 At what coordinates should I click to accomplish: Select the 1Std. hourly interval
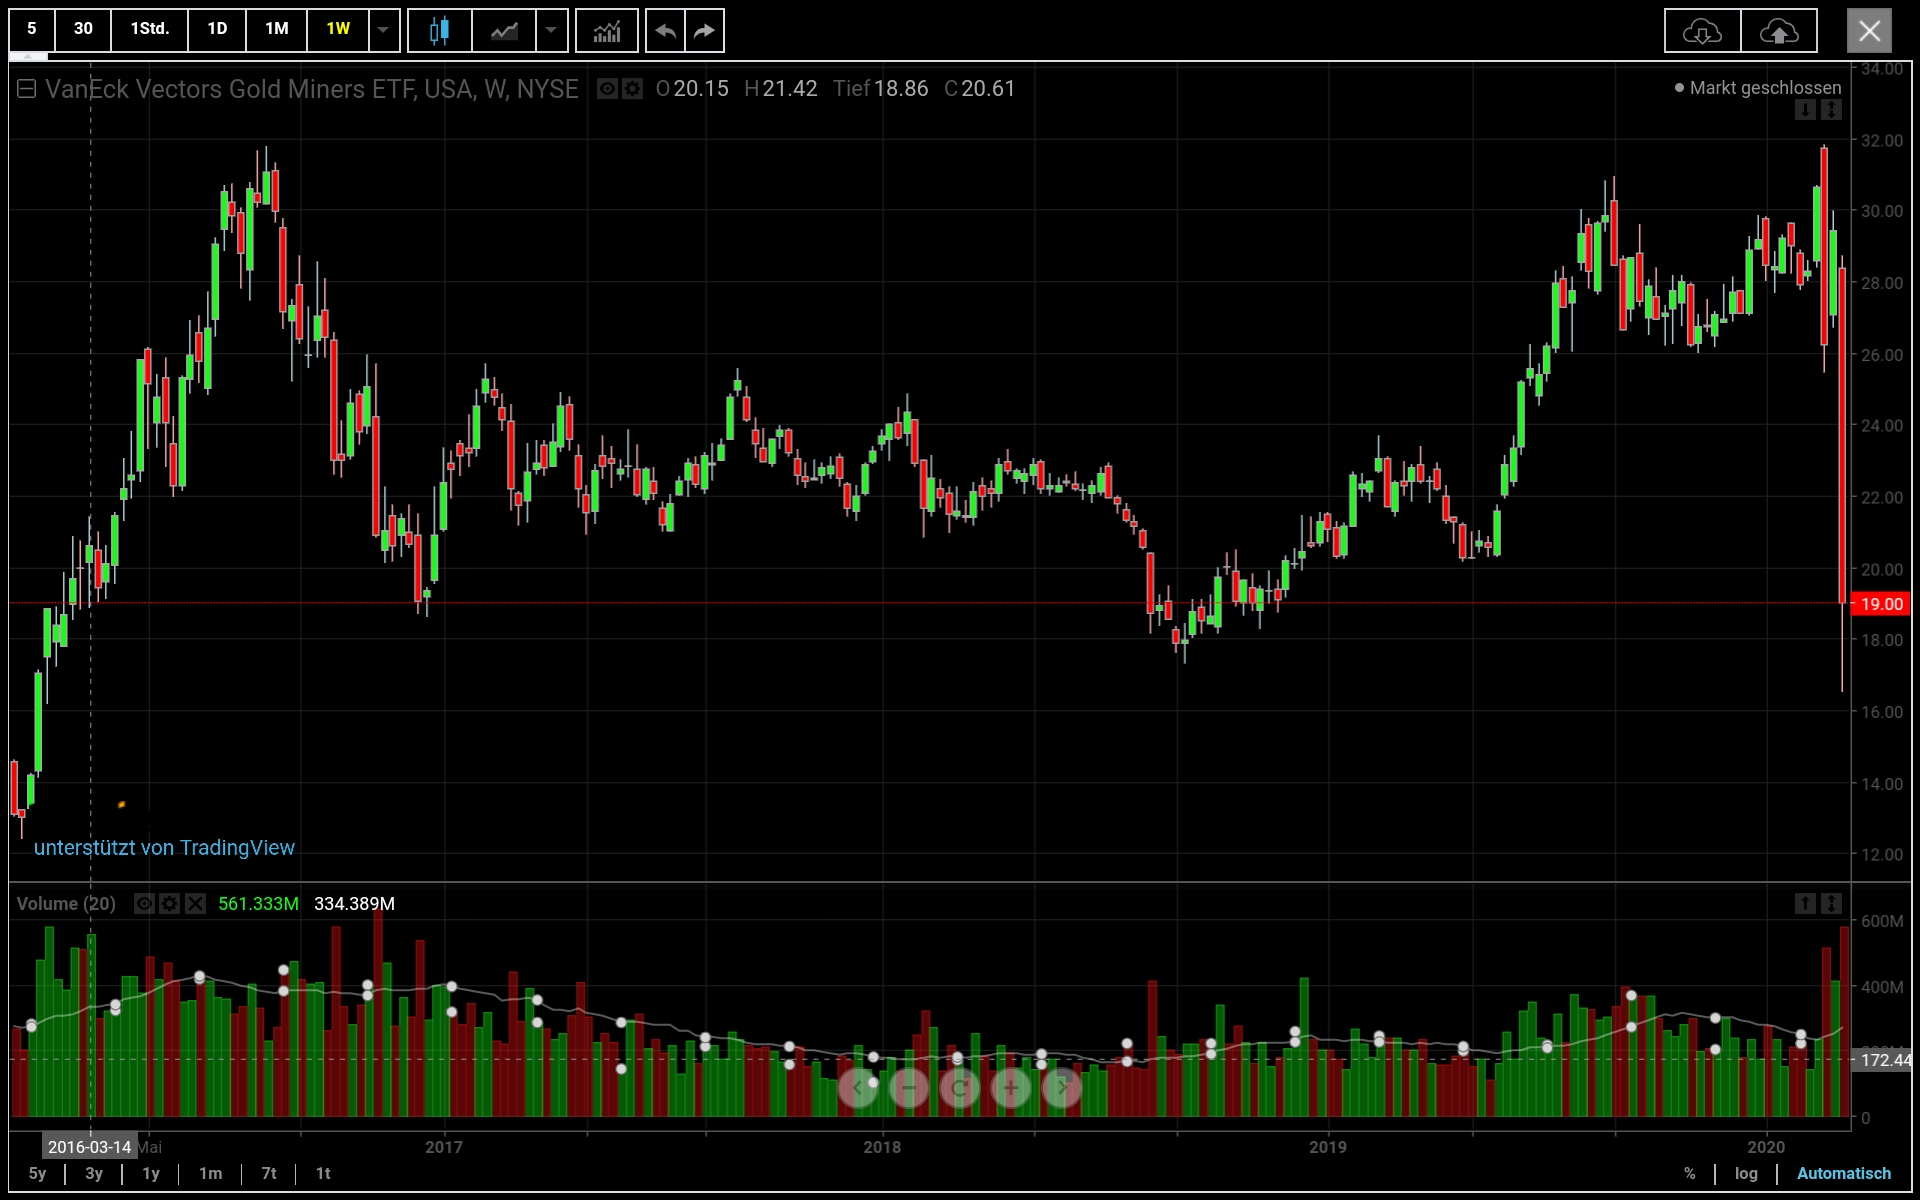150,30
